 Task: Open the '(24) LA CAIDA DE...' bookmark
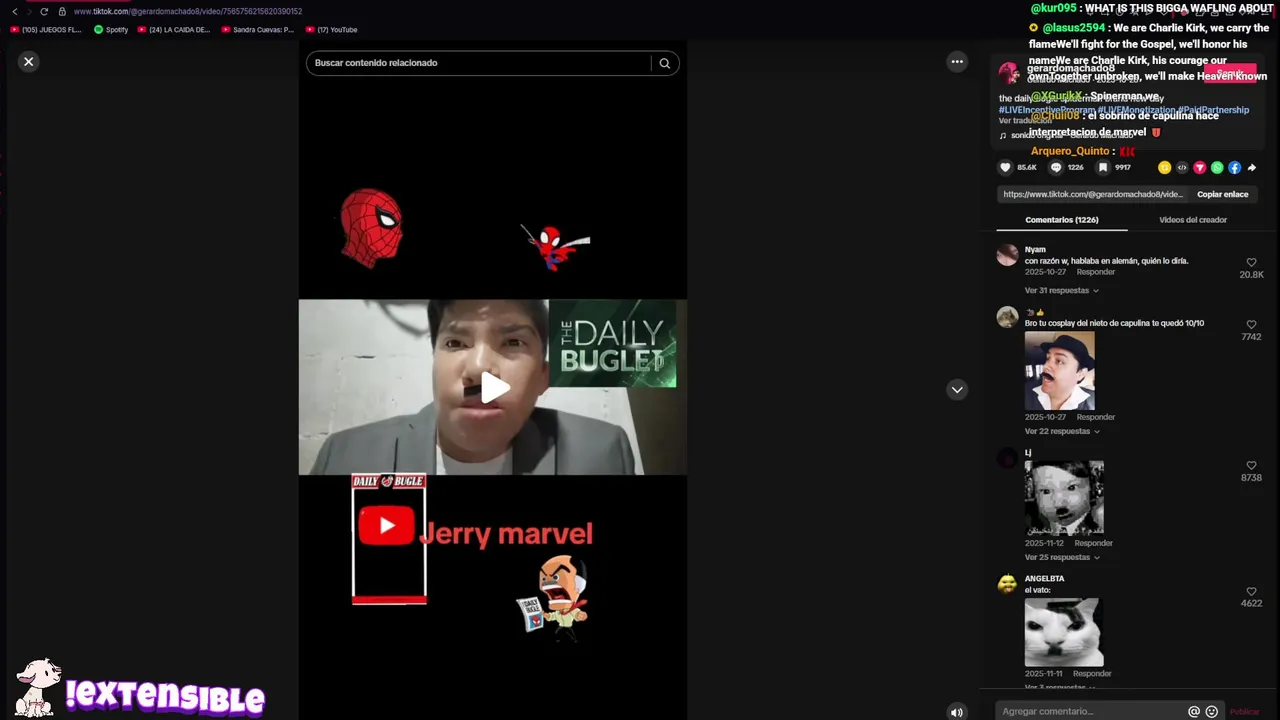[x=174, y=30]
